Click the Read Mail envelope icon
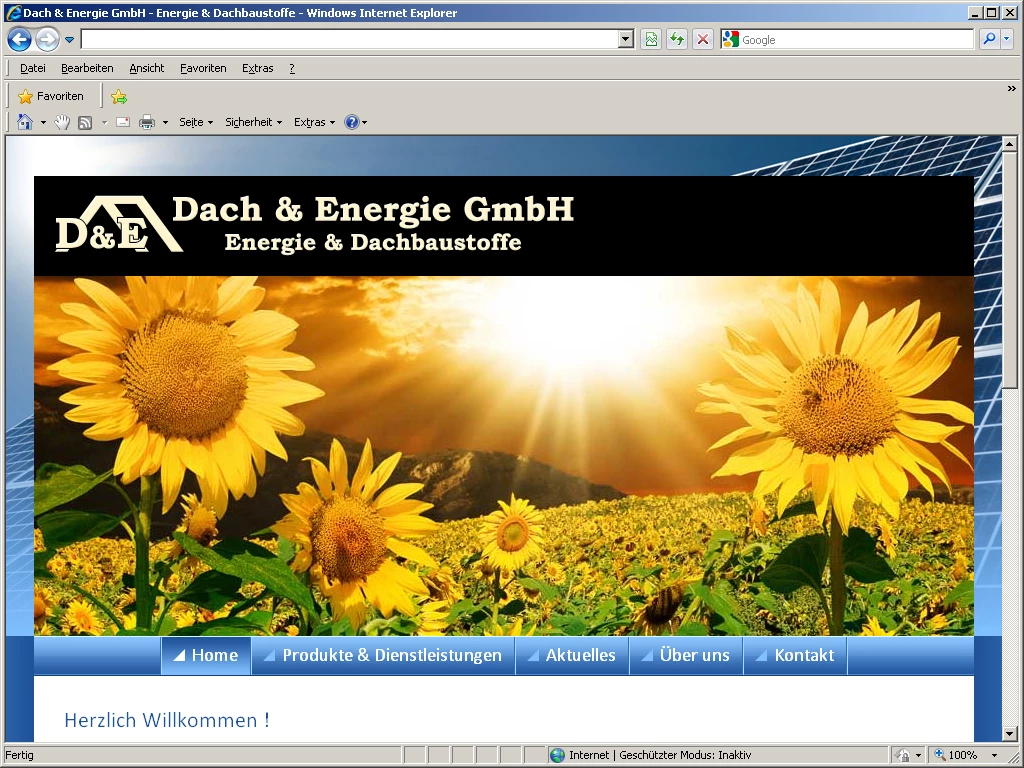 [x=123, y=122]
